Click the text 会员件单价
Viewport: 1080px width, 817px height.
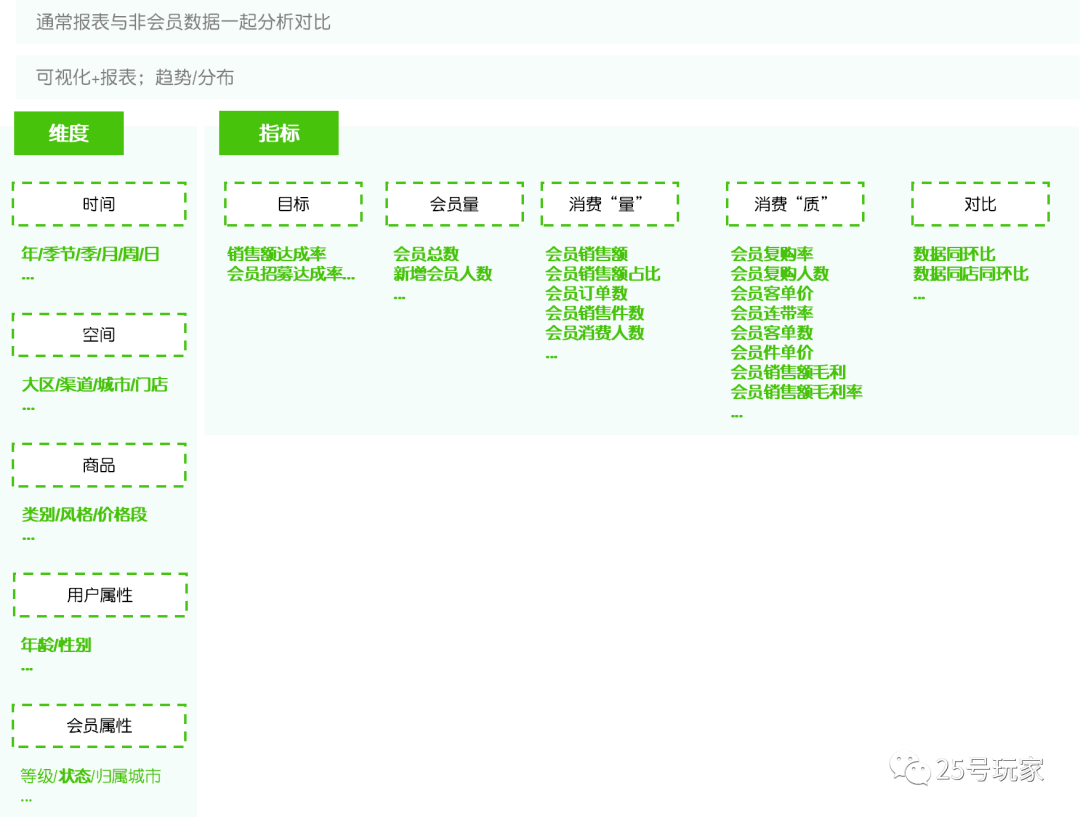(772, 353)
